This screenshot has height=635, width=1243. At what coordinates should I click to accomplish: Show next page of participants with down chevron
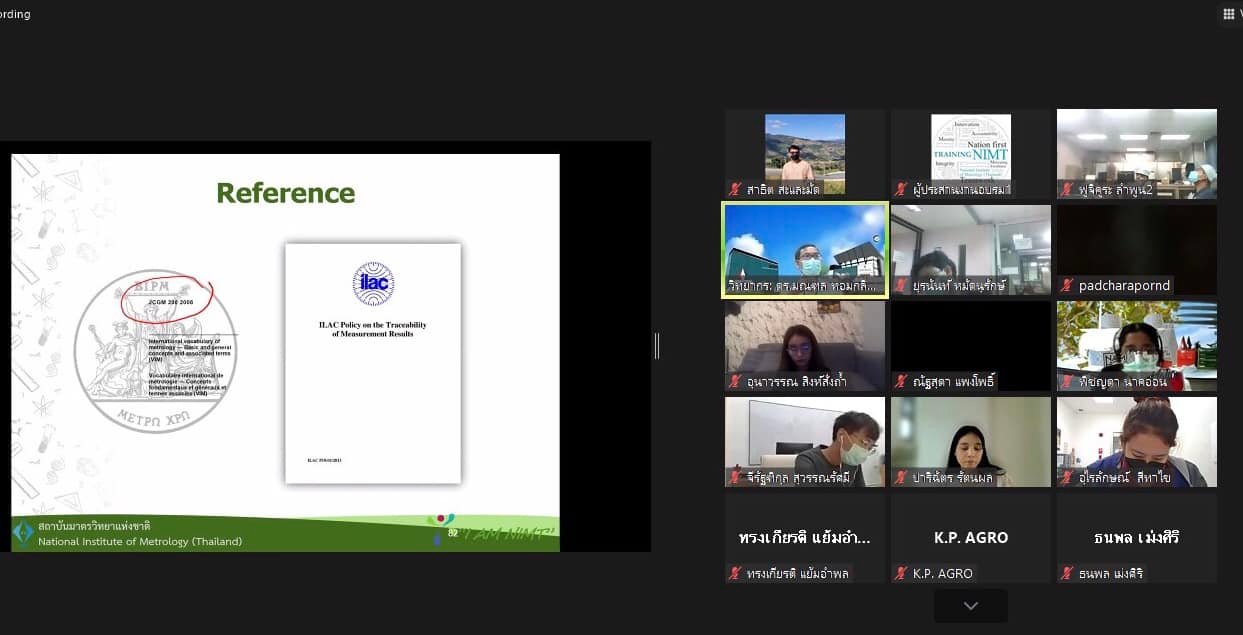[970, 606]
